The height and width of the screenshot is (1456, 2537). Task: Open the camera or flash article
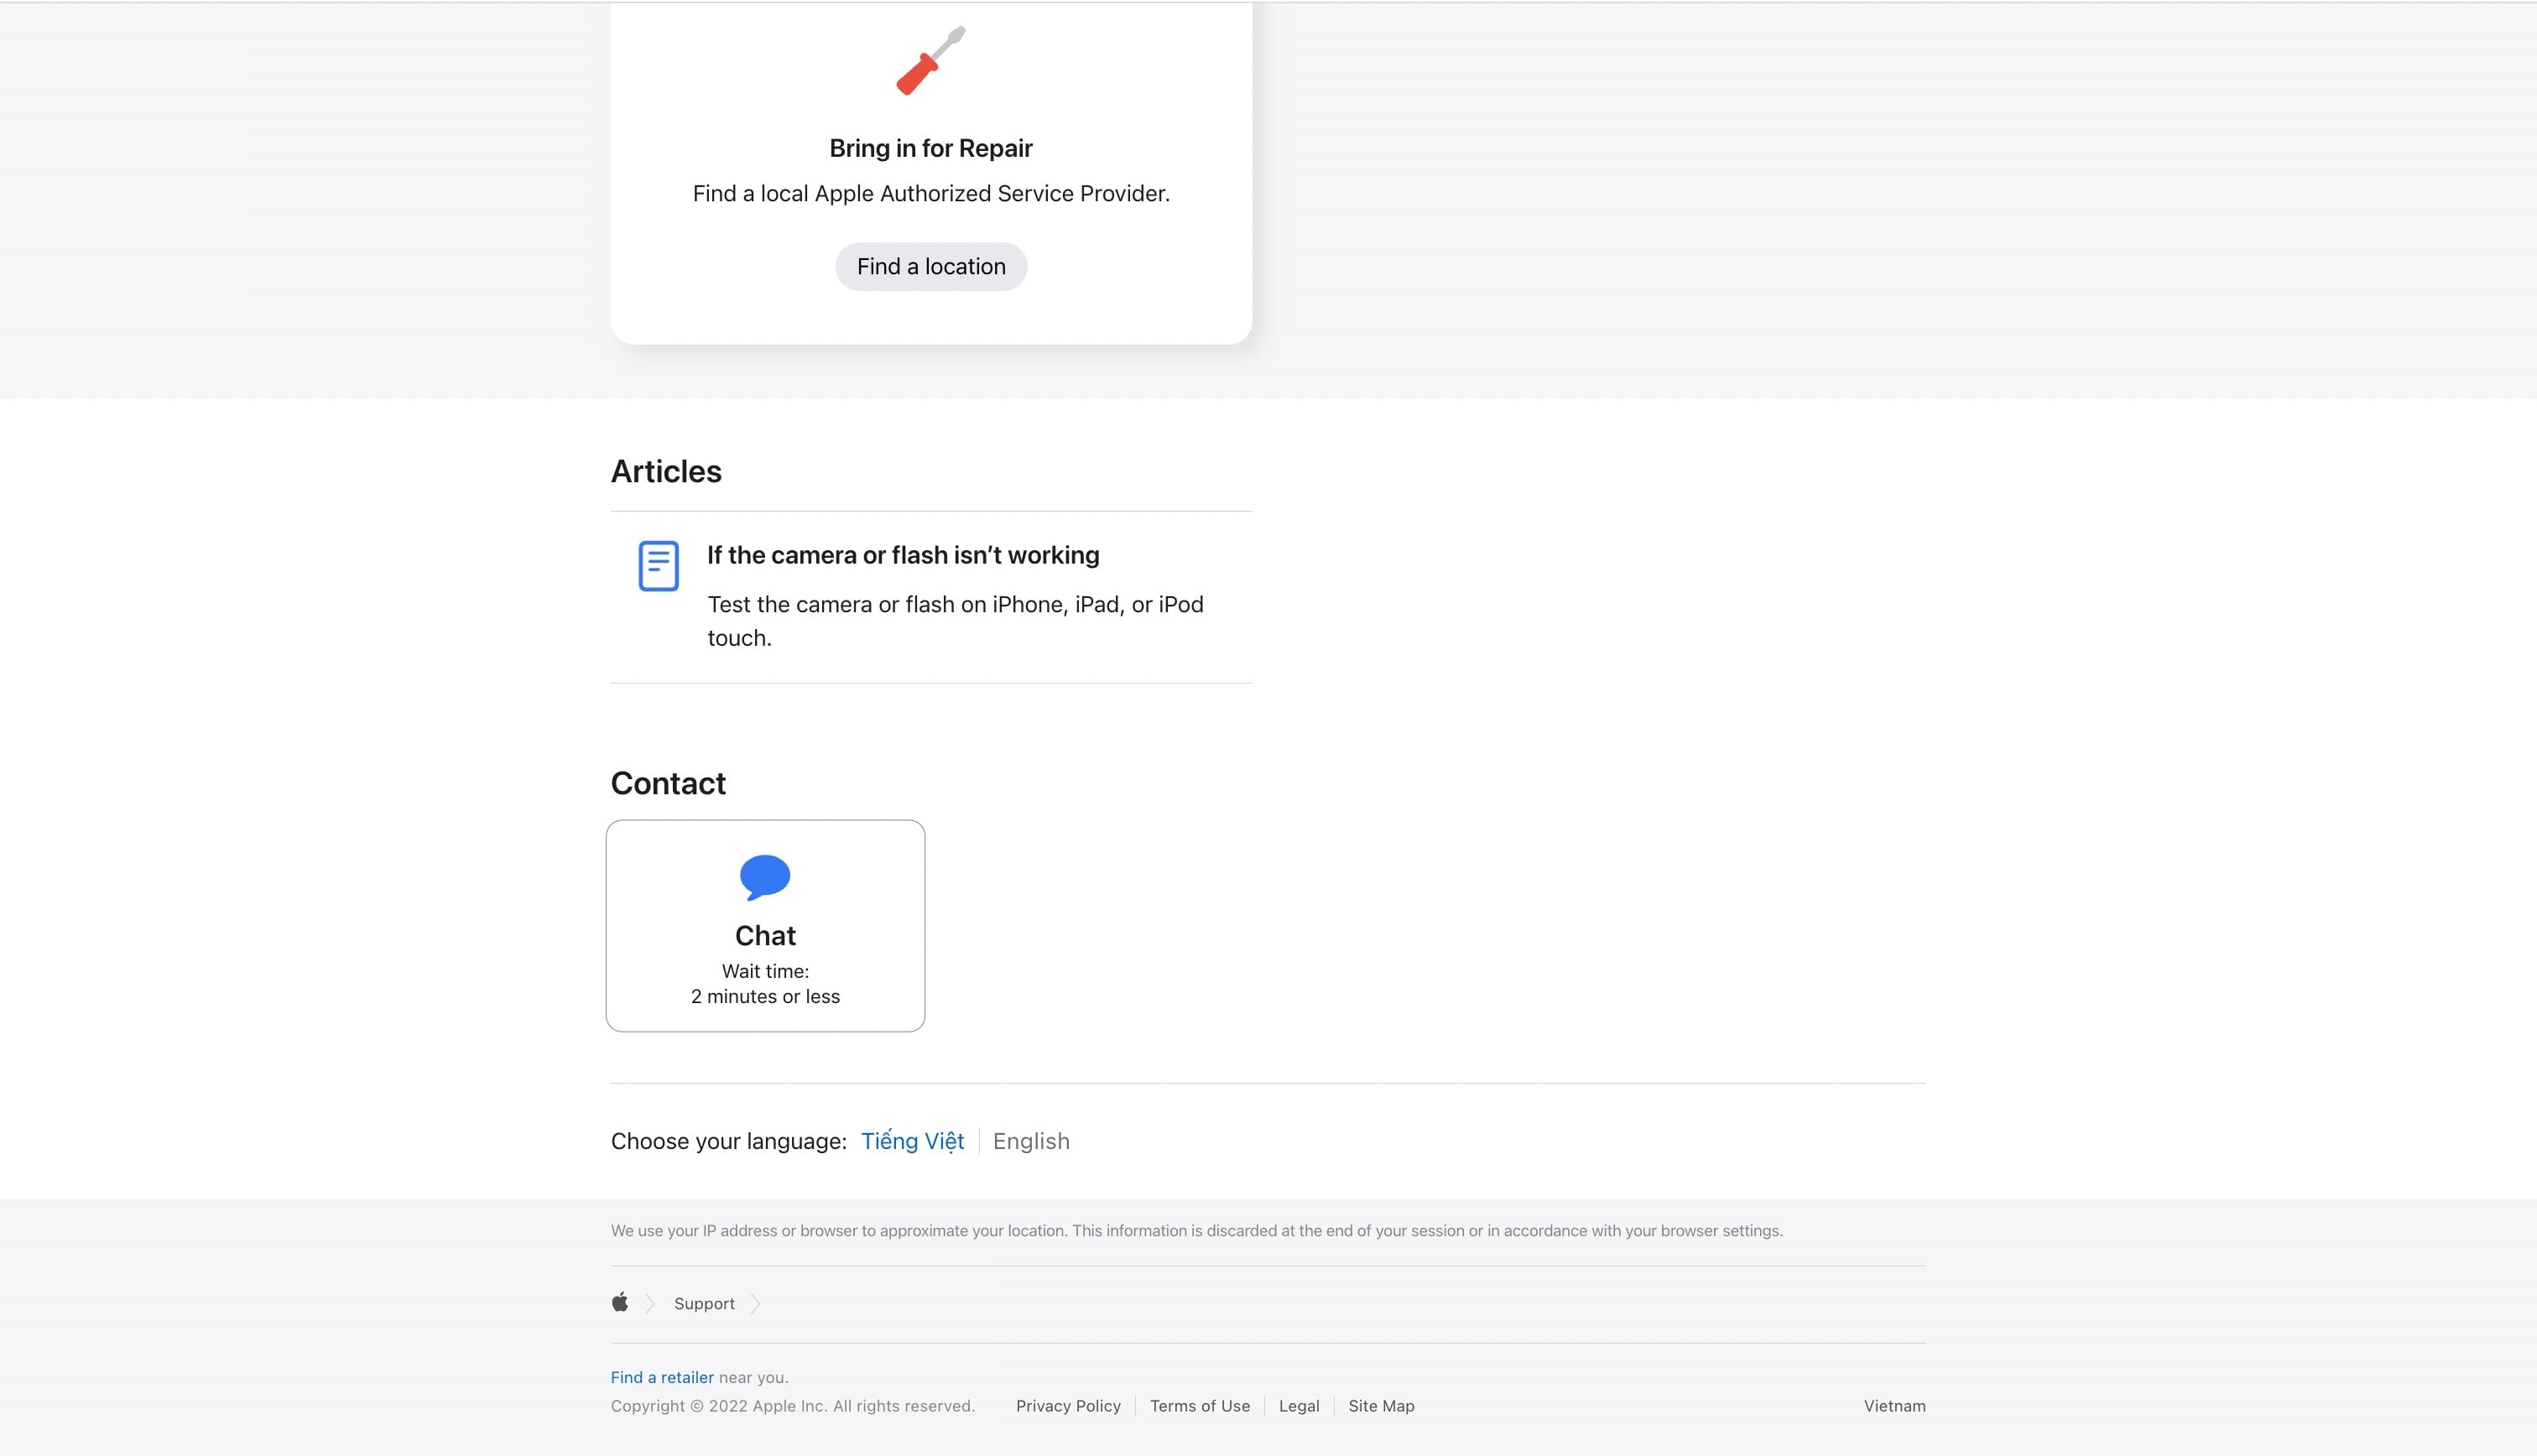click(x=903, y=555)
